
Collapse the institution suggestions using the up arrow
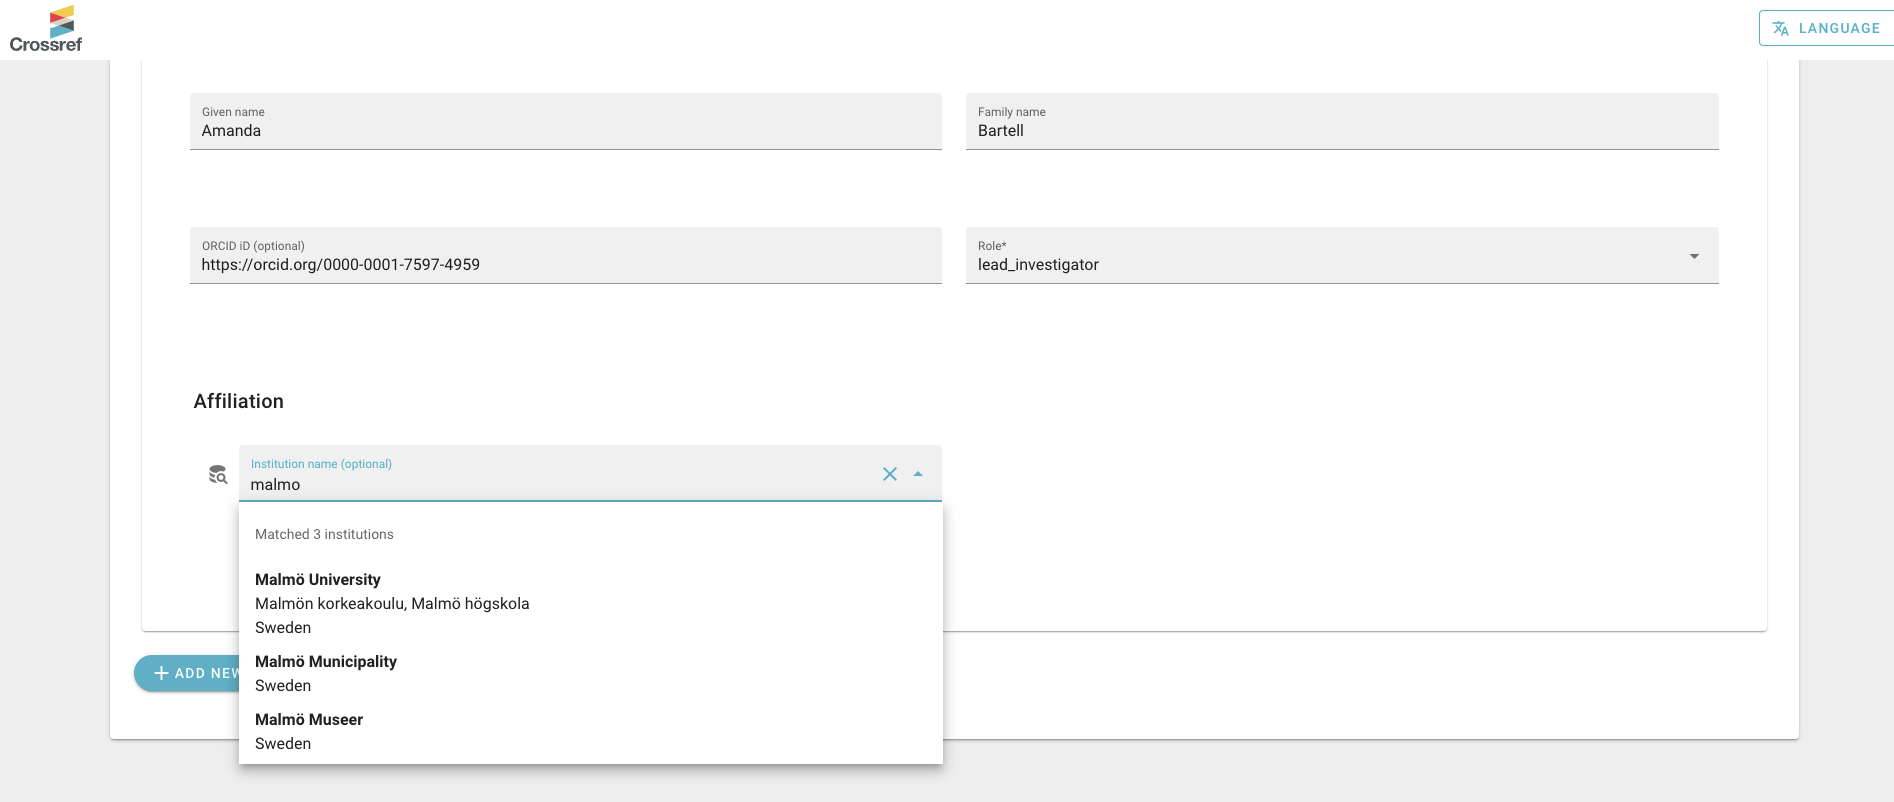click(x=918, y=474)
